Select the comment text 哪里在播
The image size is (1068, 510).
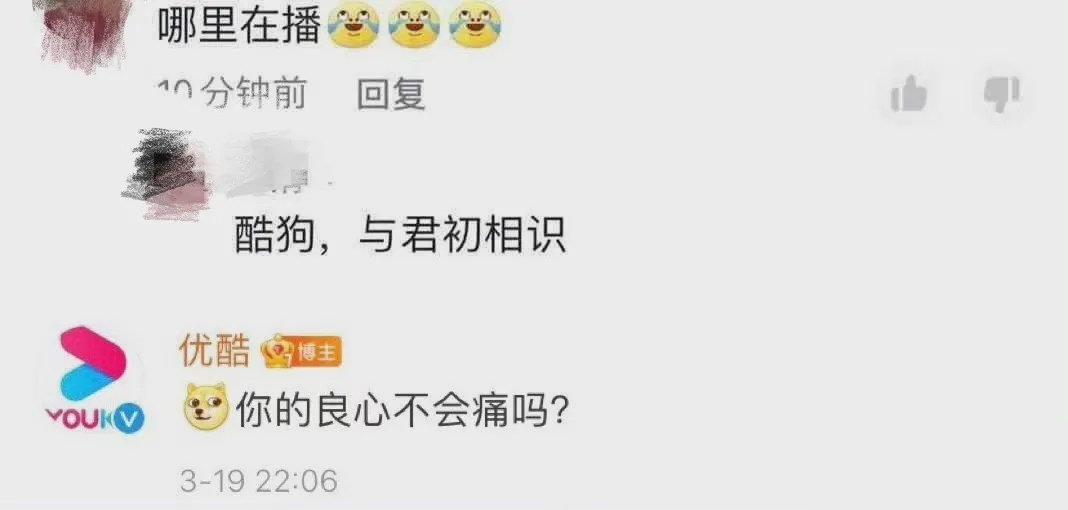[239, 26]
